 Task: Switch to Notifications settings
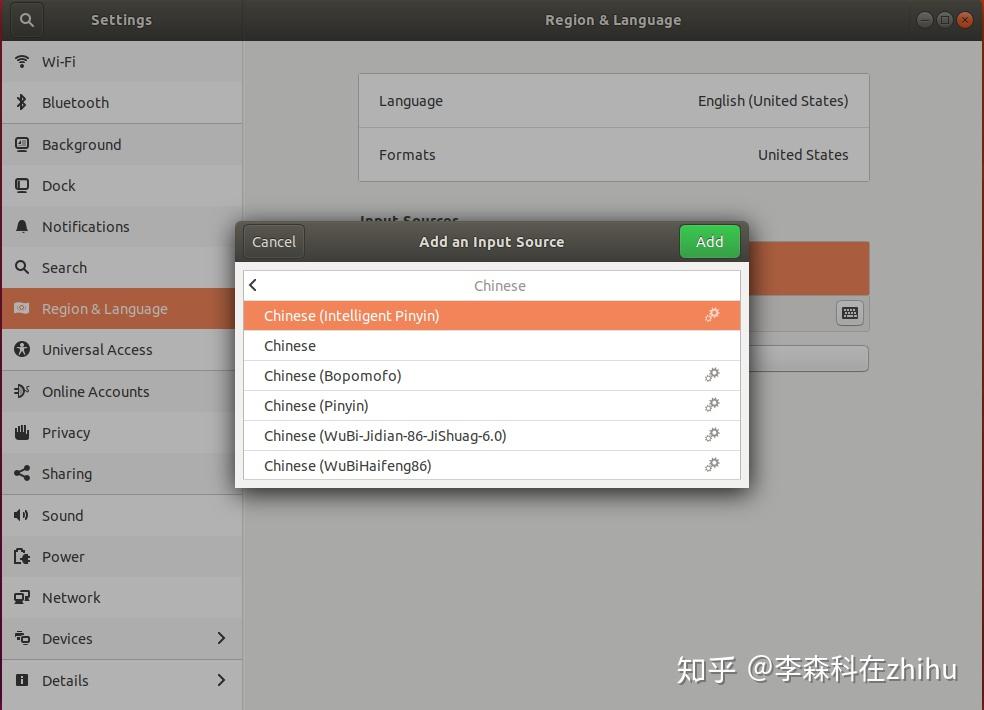pyautogui.click(x=122, y=227)
